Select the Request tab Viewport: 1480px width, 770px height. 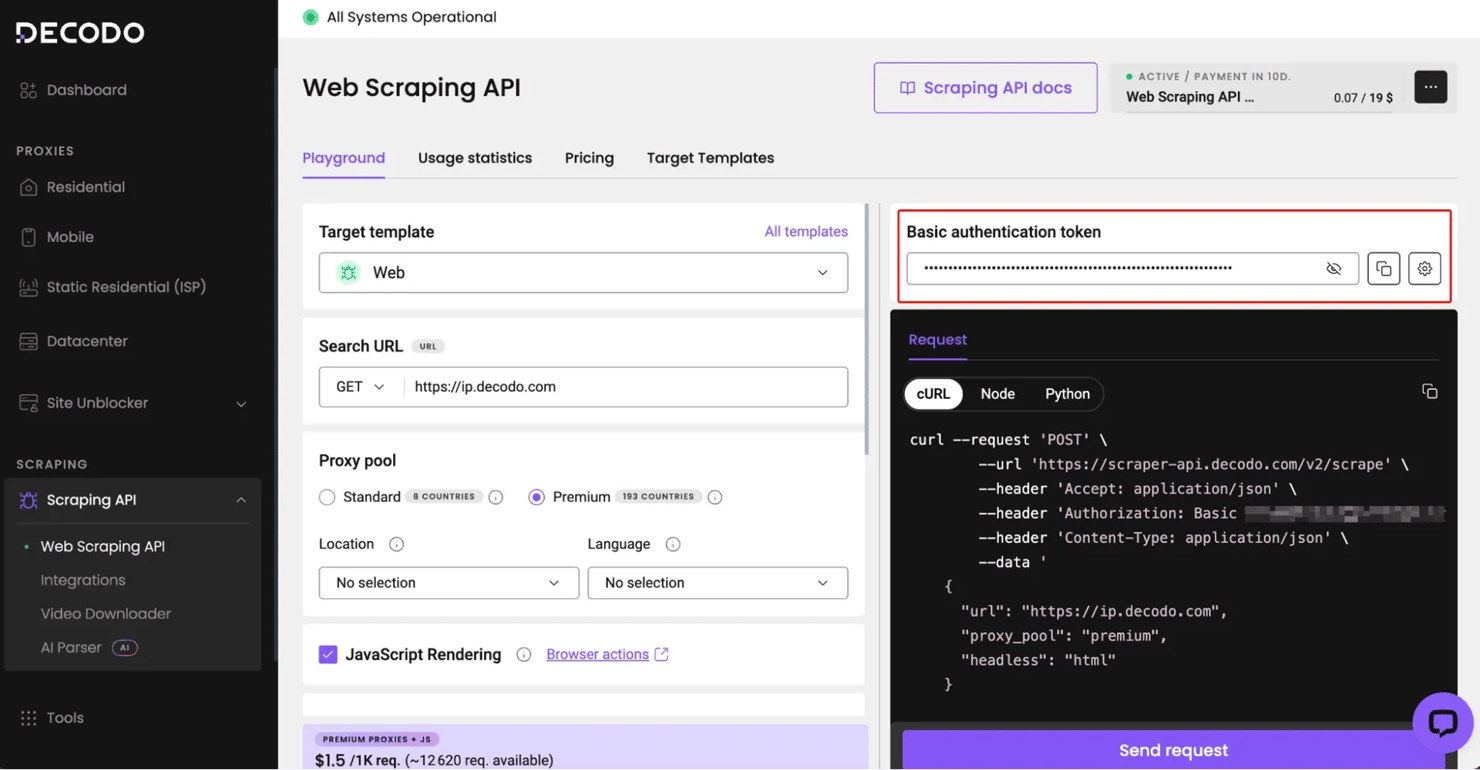pyautogui.click(x=938, y=340)
